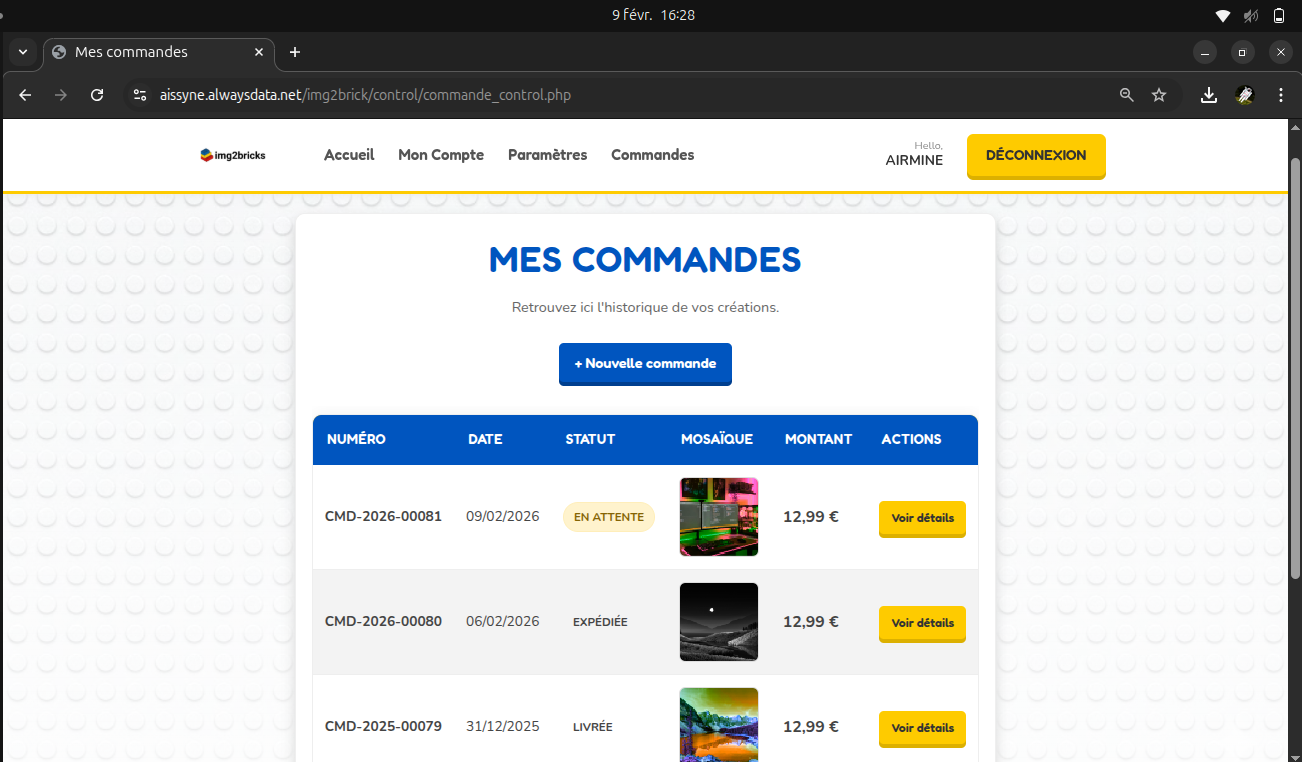Click Voir détails for order CMD-2026-00080
The height and width of the screenshot is (762, 1302).
click(921, 623)
